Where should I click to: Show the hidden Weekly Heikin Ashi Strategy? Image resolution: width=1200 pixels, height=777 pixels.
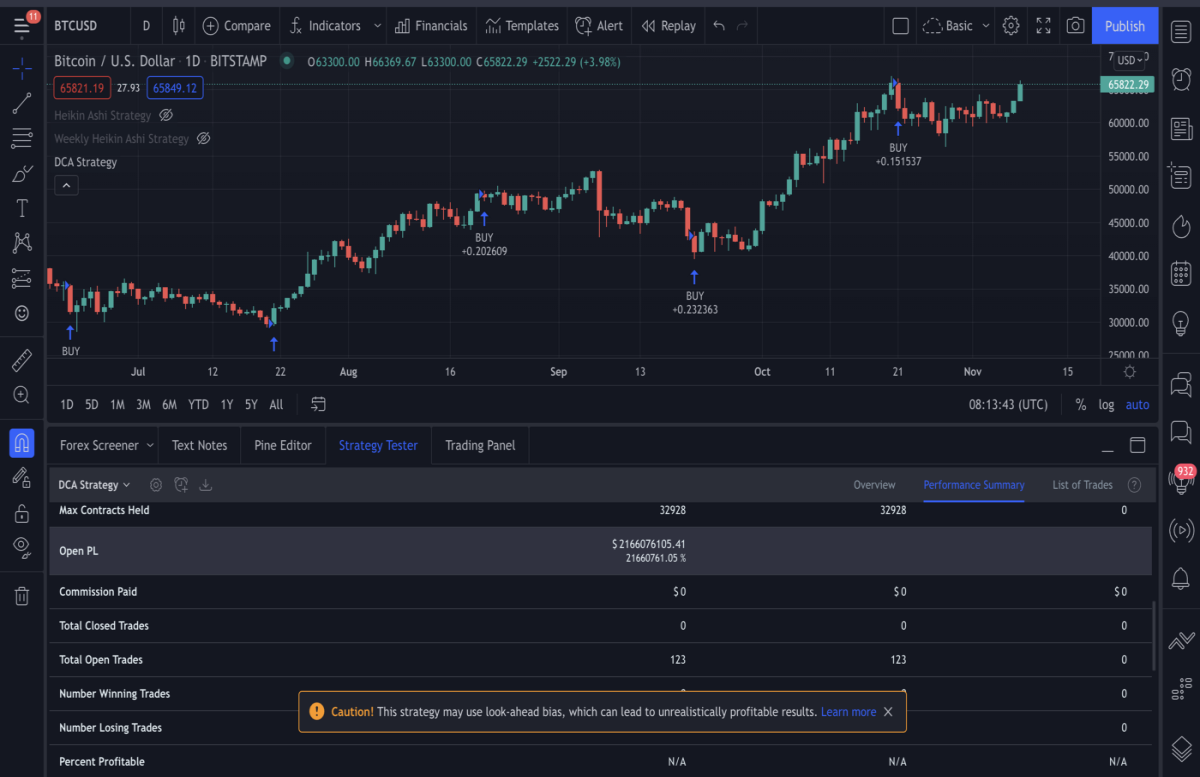coord(203,139)
